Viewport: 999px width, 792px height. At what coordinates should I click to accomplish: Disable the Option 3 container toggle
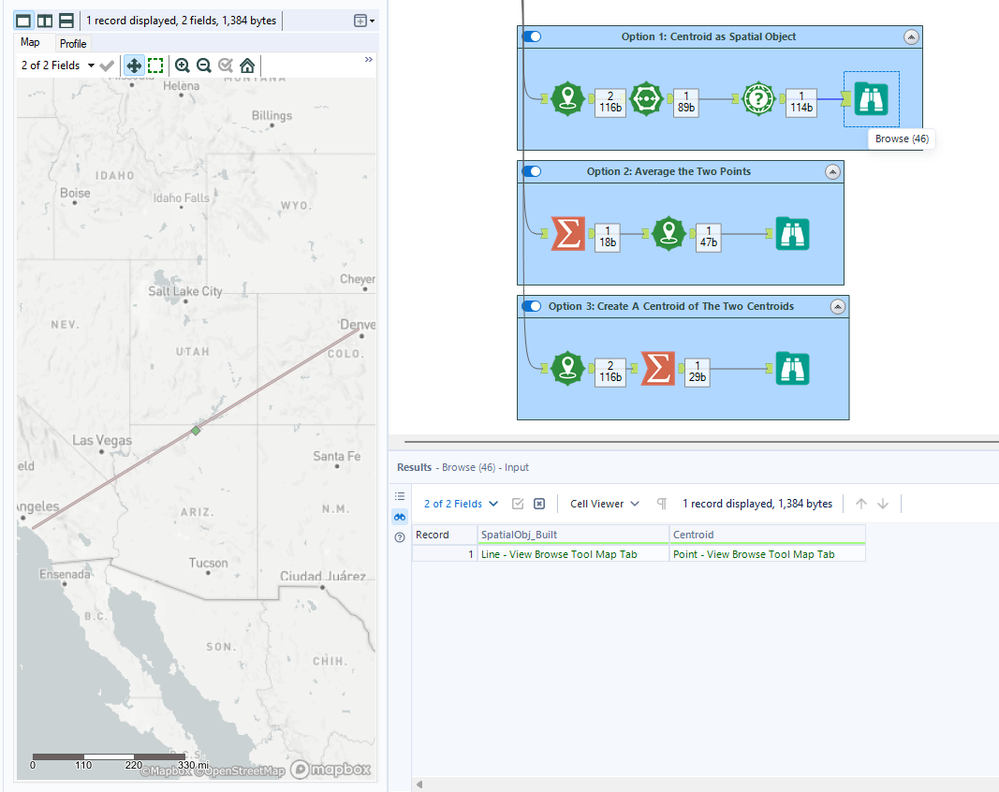(531, 306)
